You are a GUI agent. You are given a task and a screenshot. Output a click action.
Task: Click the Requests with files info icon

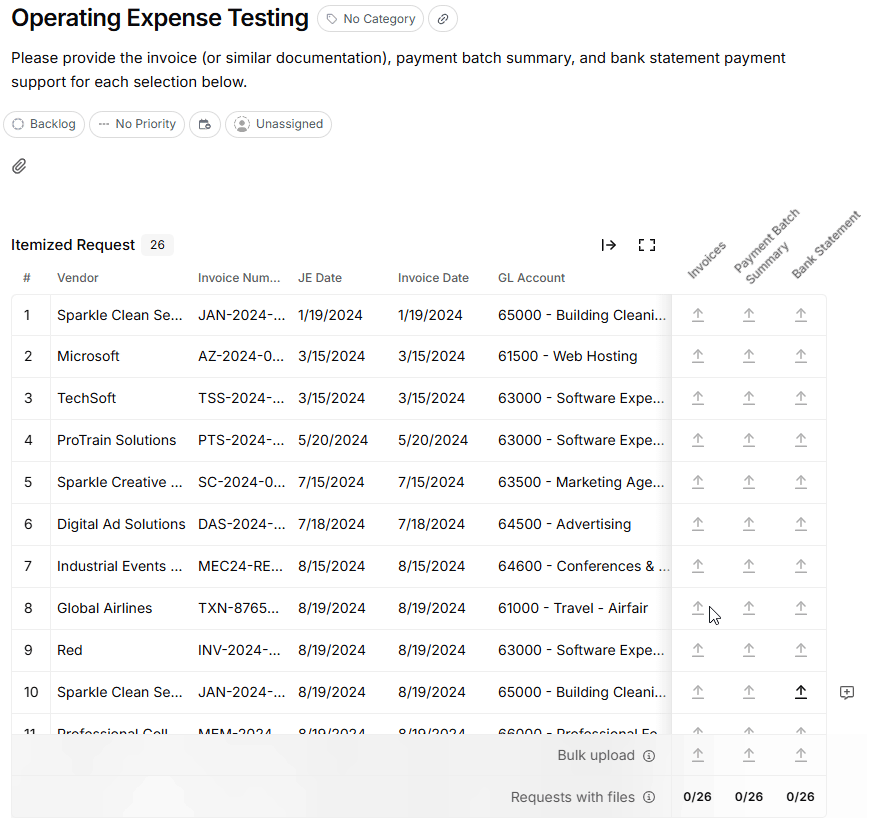tap(650, 797)
